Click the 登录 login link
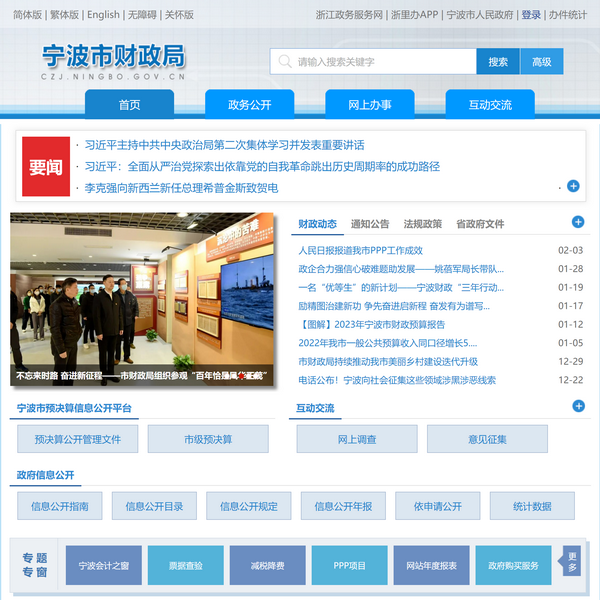The image size is (600, 600). pyautogui.click(x=531, y=15)
